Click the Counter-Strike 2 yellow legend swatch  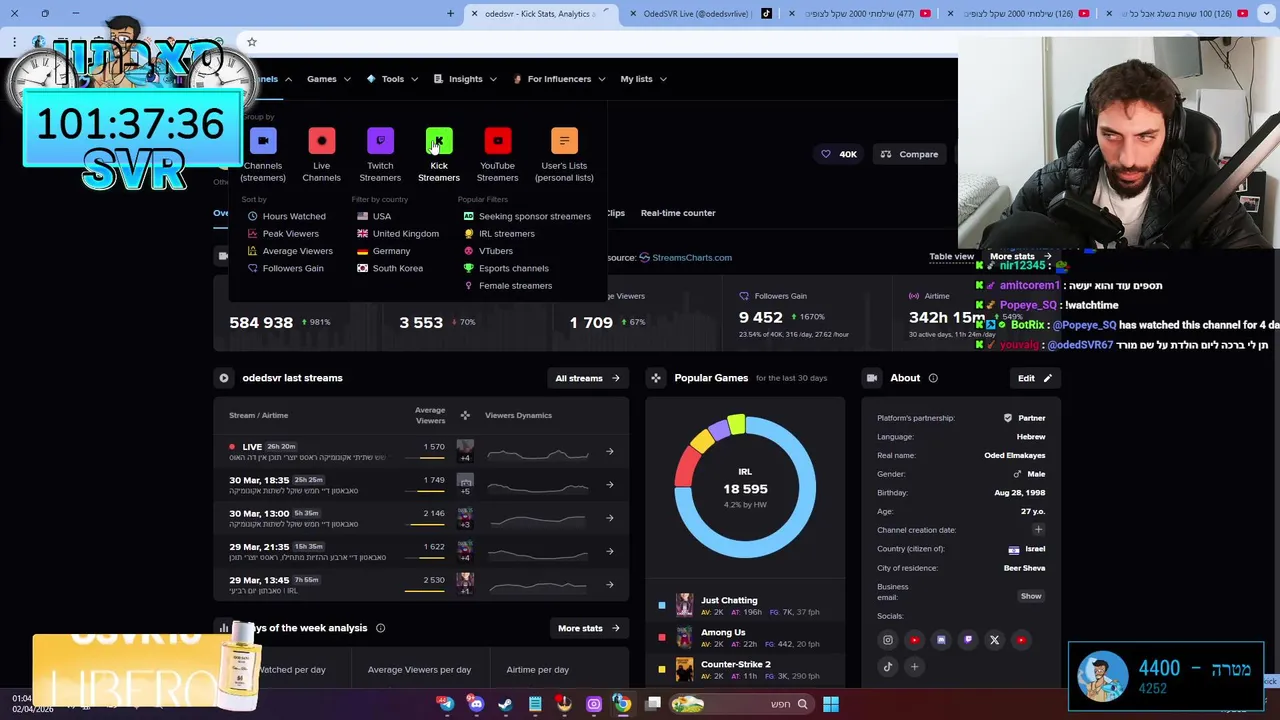tap(662, 669)
